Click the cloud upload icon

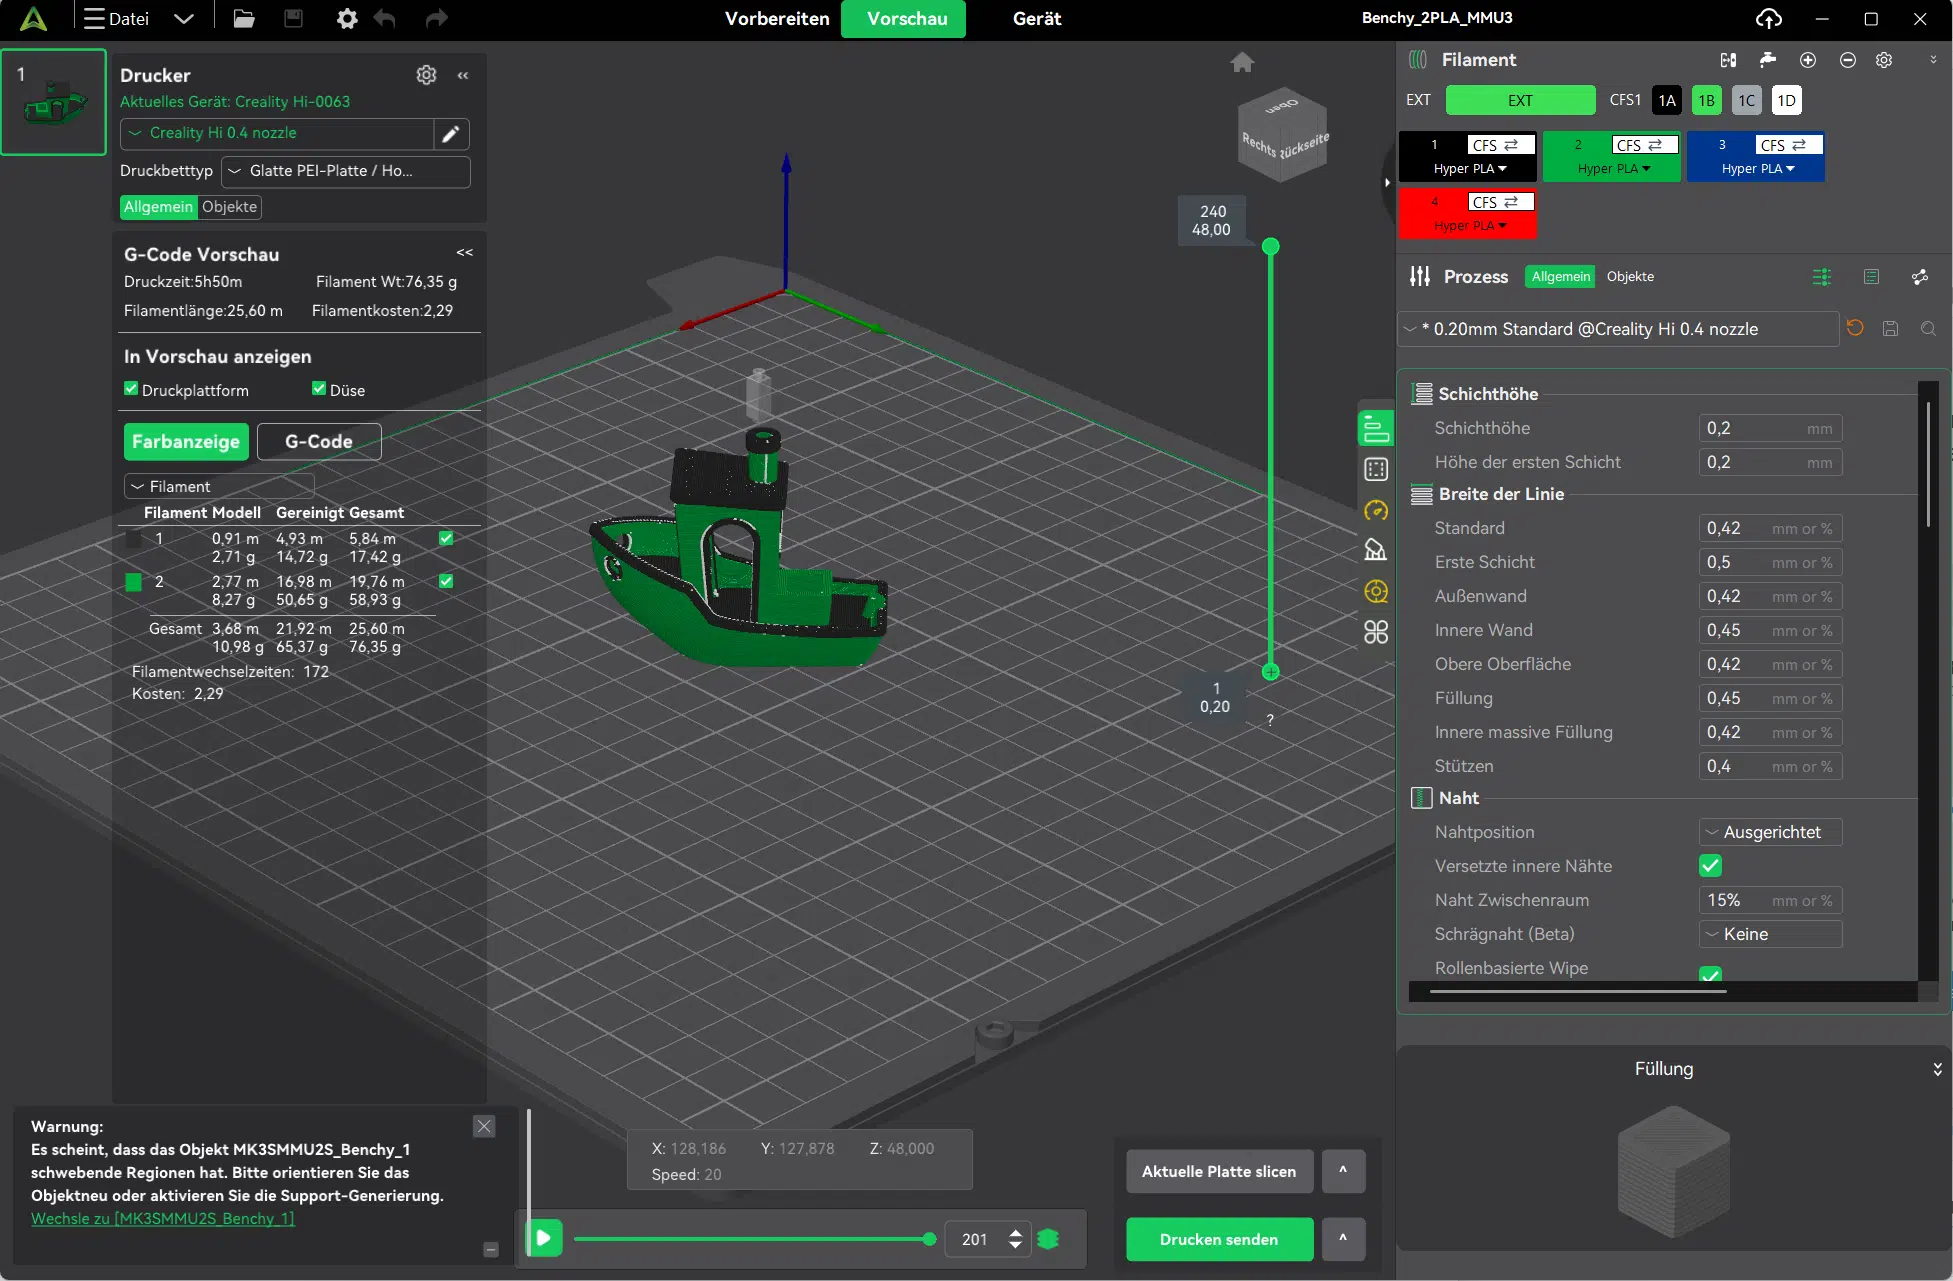pos(1769,18)
